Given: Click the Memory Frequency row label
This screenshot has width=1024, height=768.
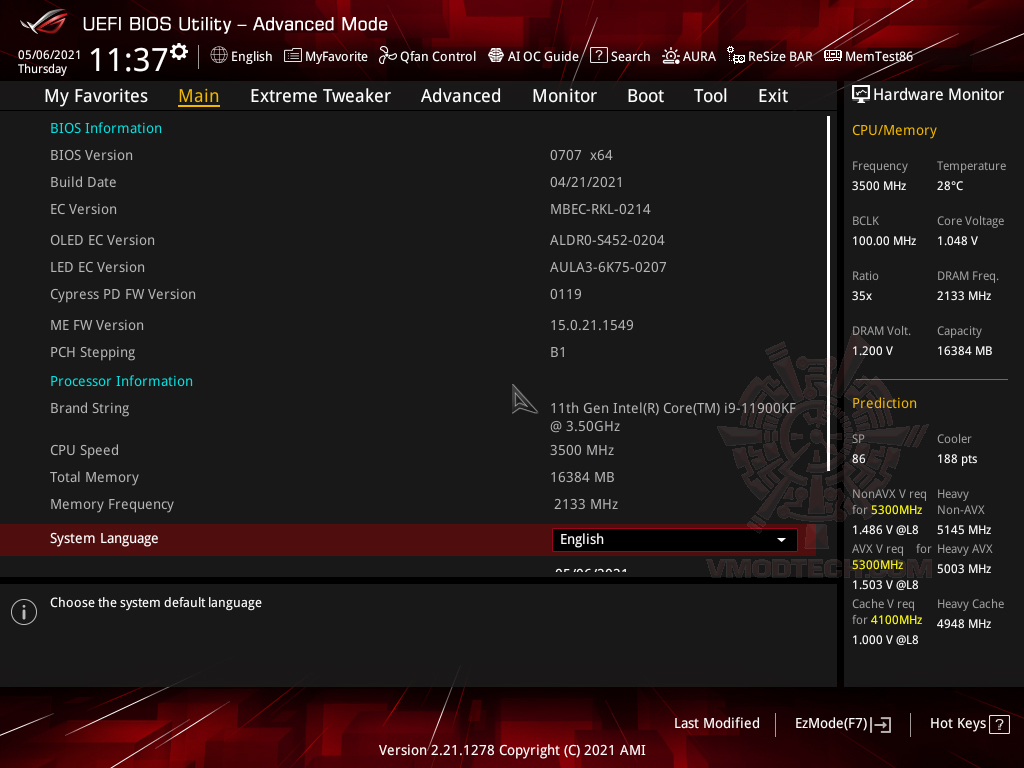Looking at the screenshot, I should click(112, 504).
